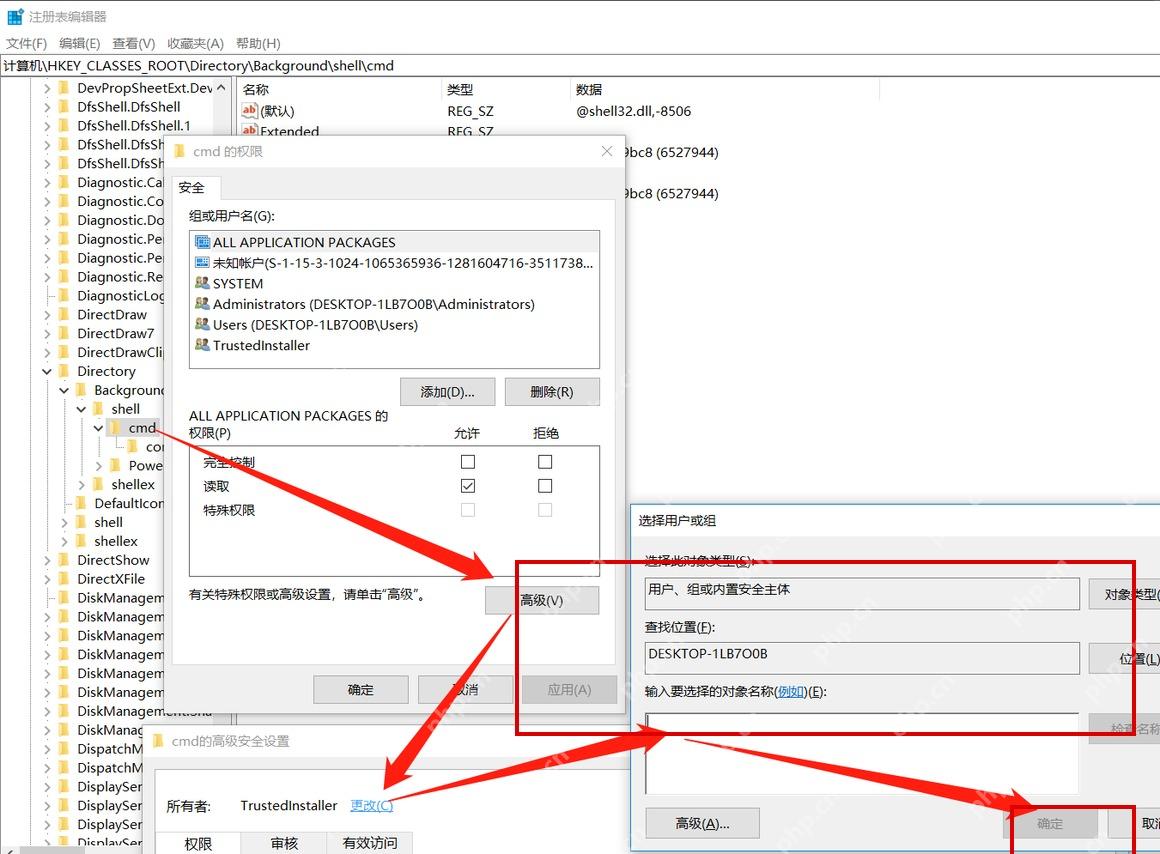Click the folder icon in cmd 的权限 title
This screenshot has width=1160, height=854.
[x=179, y=152]
